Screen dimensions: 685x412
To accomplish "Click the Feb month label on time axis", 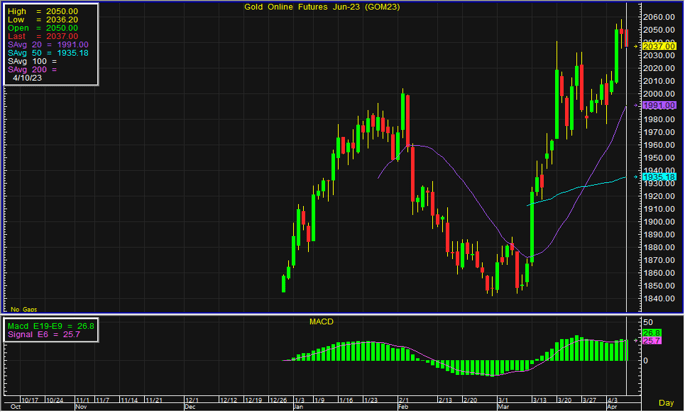I will [x=403, y=408].
